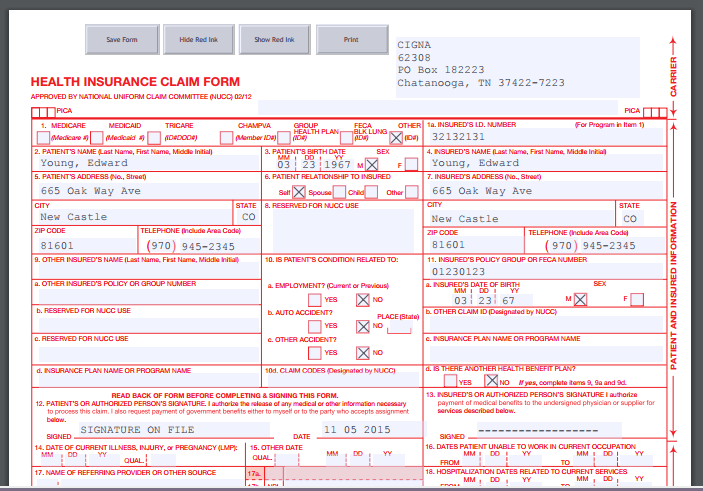The width and height of the screenshot is (703, 491).
Task: Check the Tricare checkbox
Action: pos(154,138)
